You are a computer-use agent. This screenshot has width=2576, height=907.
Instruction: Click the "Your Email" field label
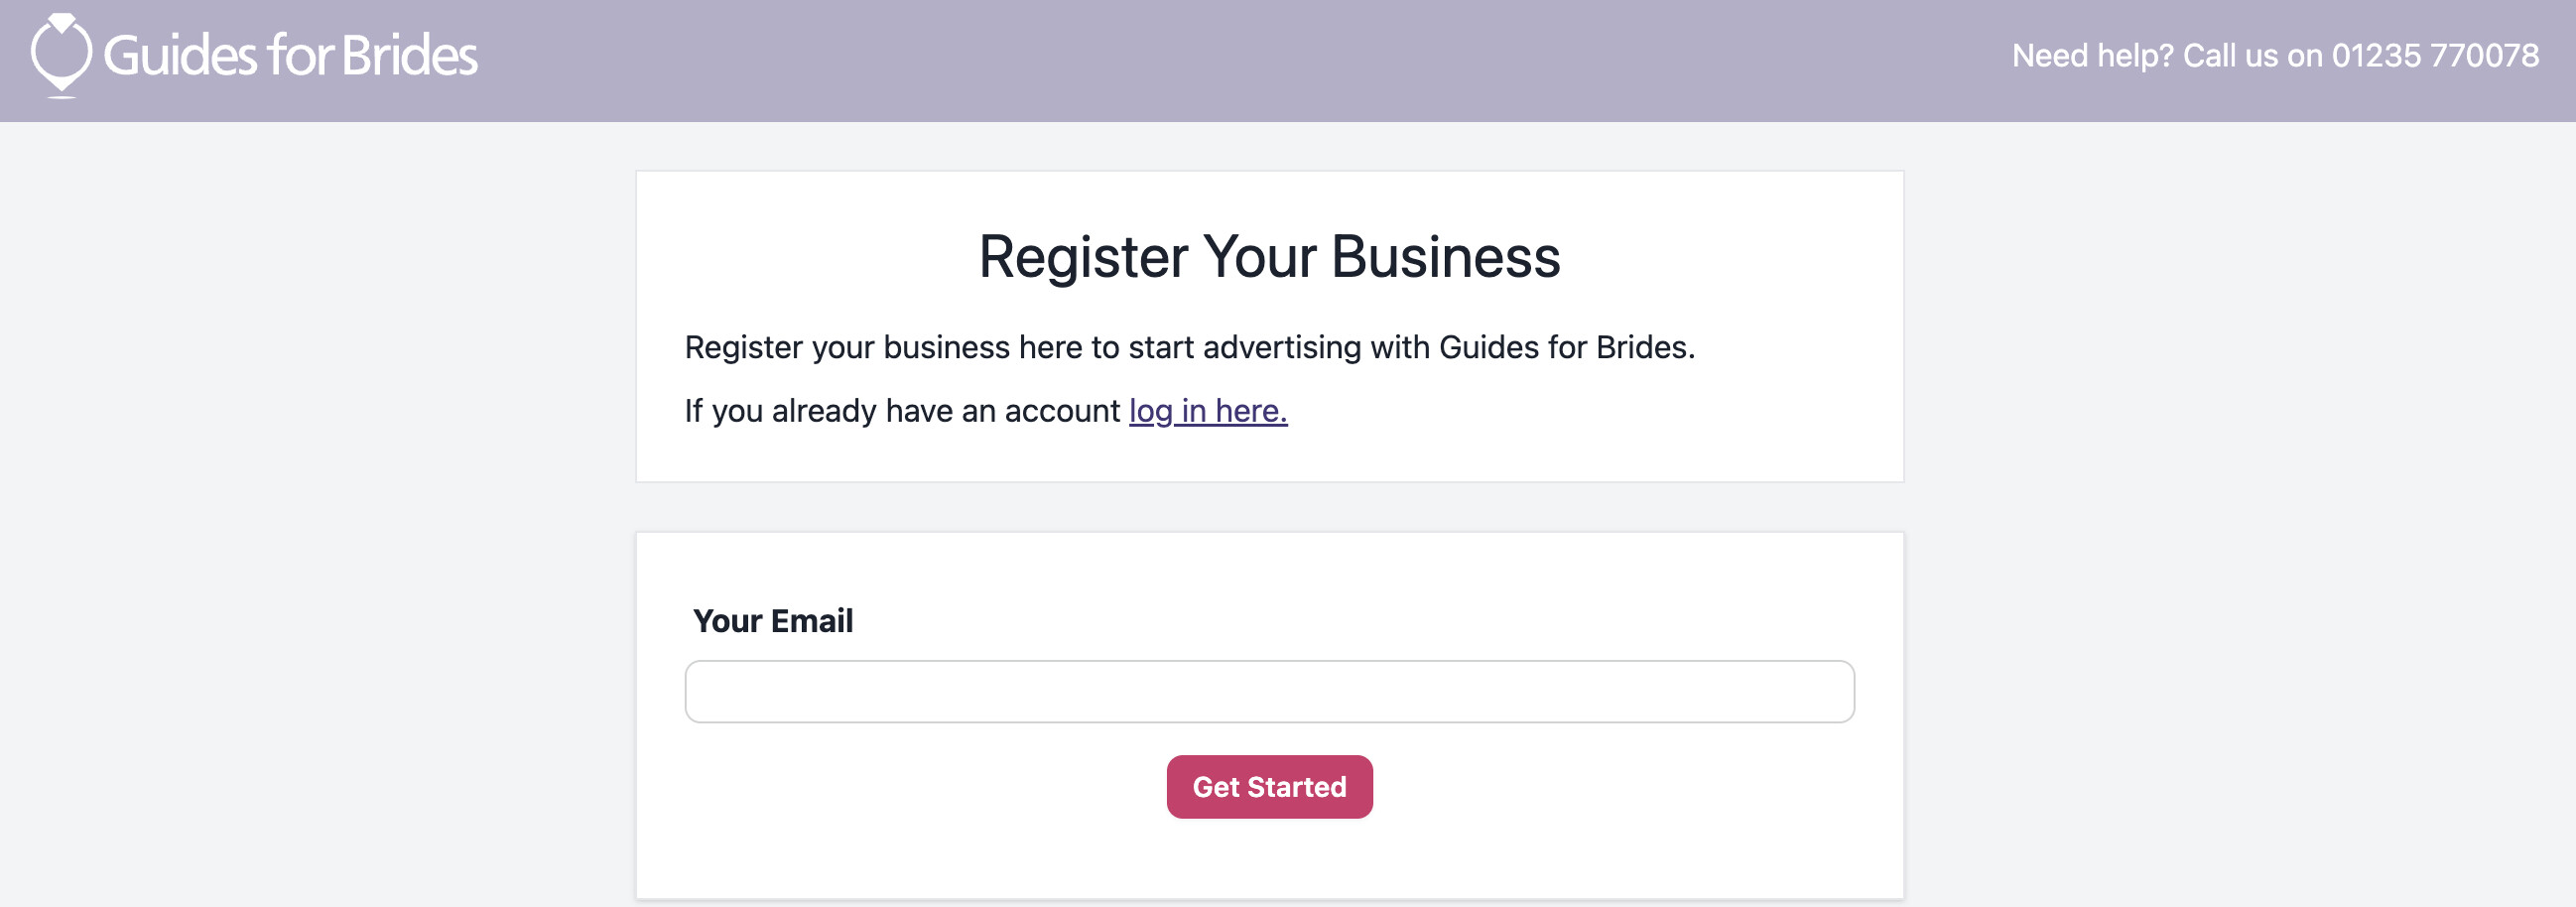pos(773,621)
